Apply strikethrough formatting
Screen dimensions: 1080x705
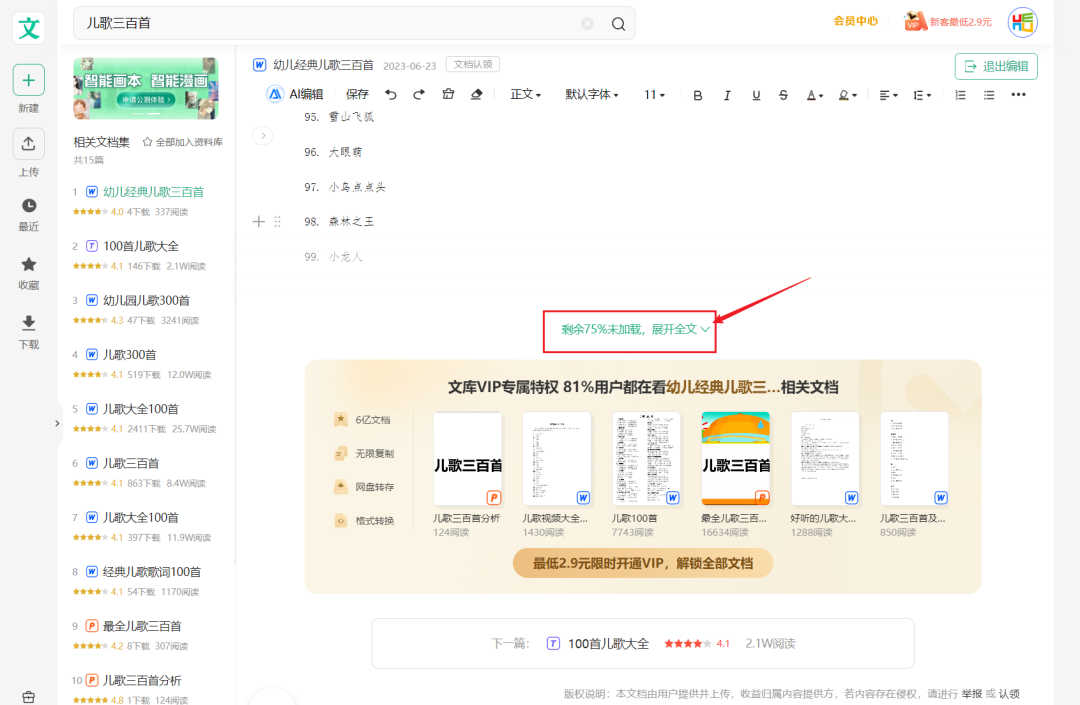(x=783, y=95)
